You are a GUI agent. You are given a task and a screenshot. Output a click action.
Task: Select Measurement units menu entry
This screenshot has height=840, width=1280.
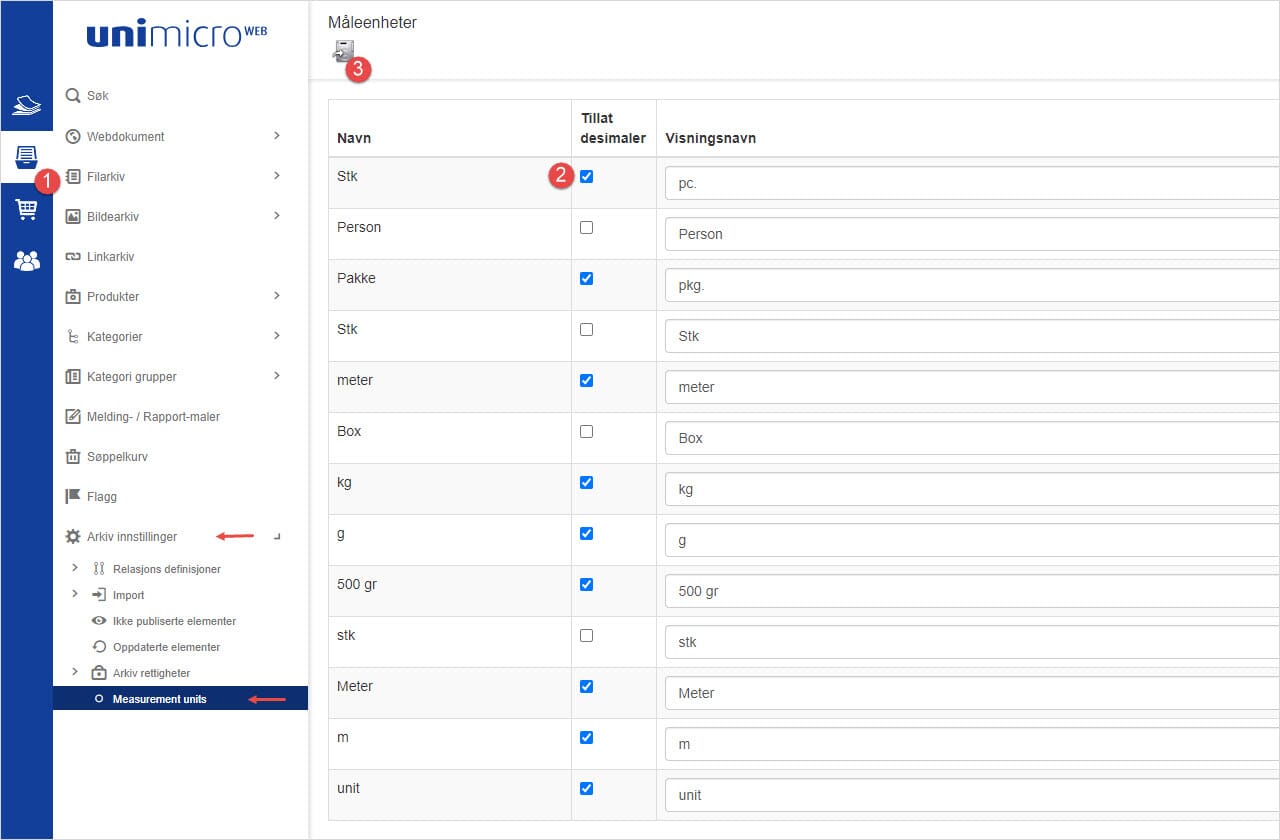180,699
